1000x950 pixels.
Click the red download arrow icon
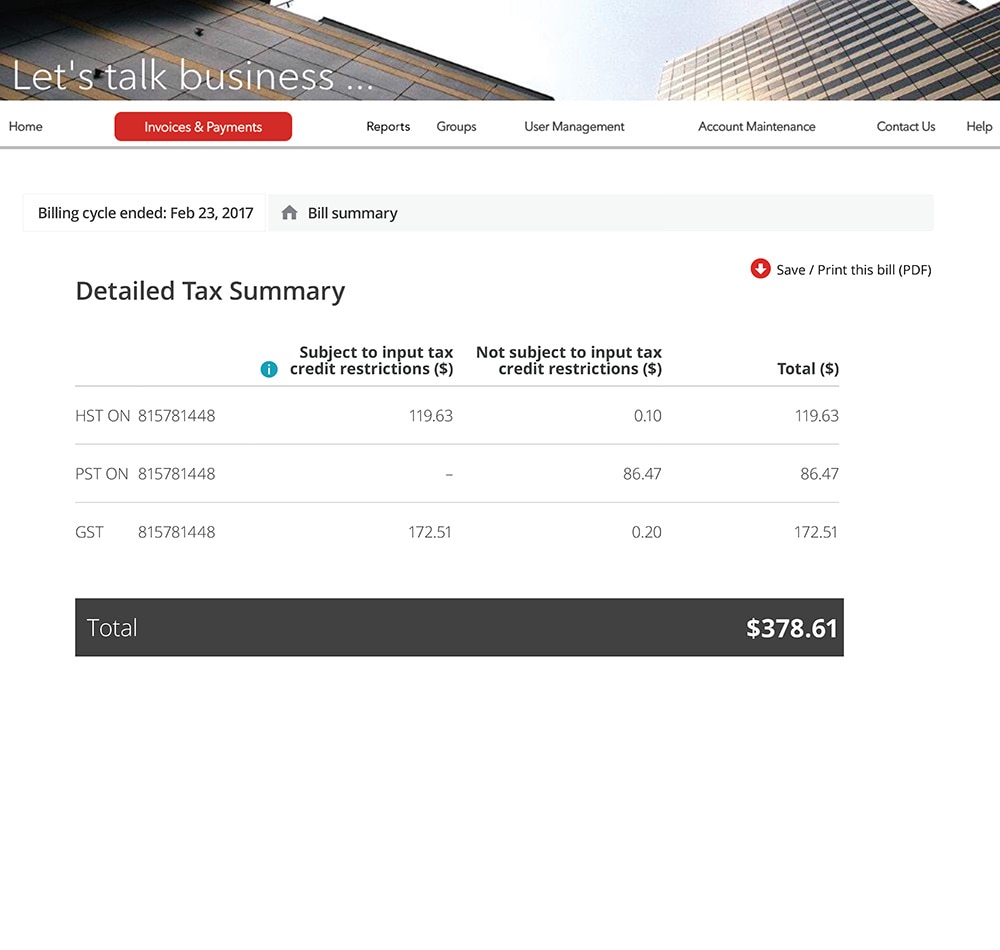tap(760, 269)
